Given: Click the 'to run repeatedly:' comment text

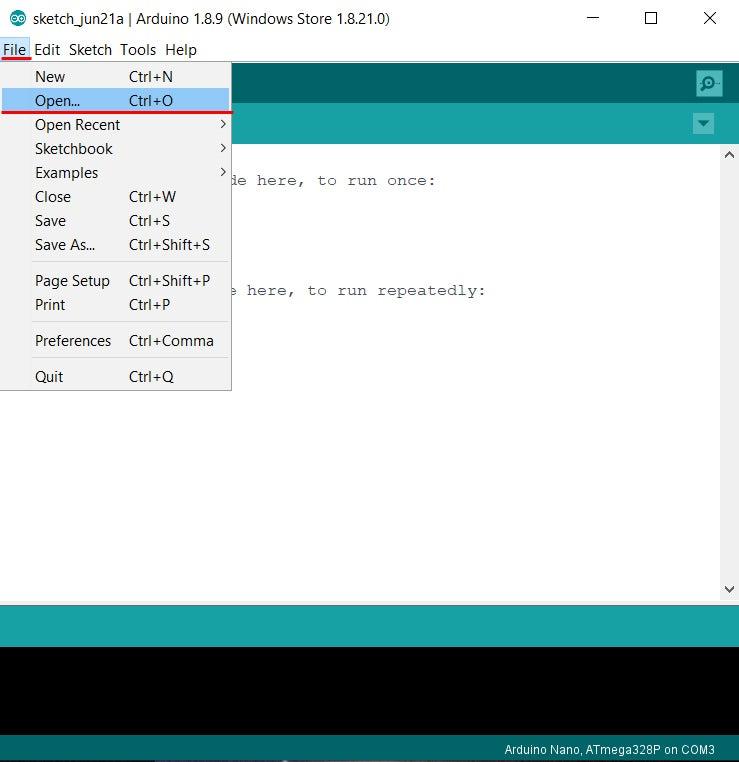Looking at the screenshot, I should 396,291.
